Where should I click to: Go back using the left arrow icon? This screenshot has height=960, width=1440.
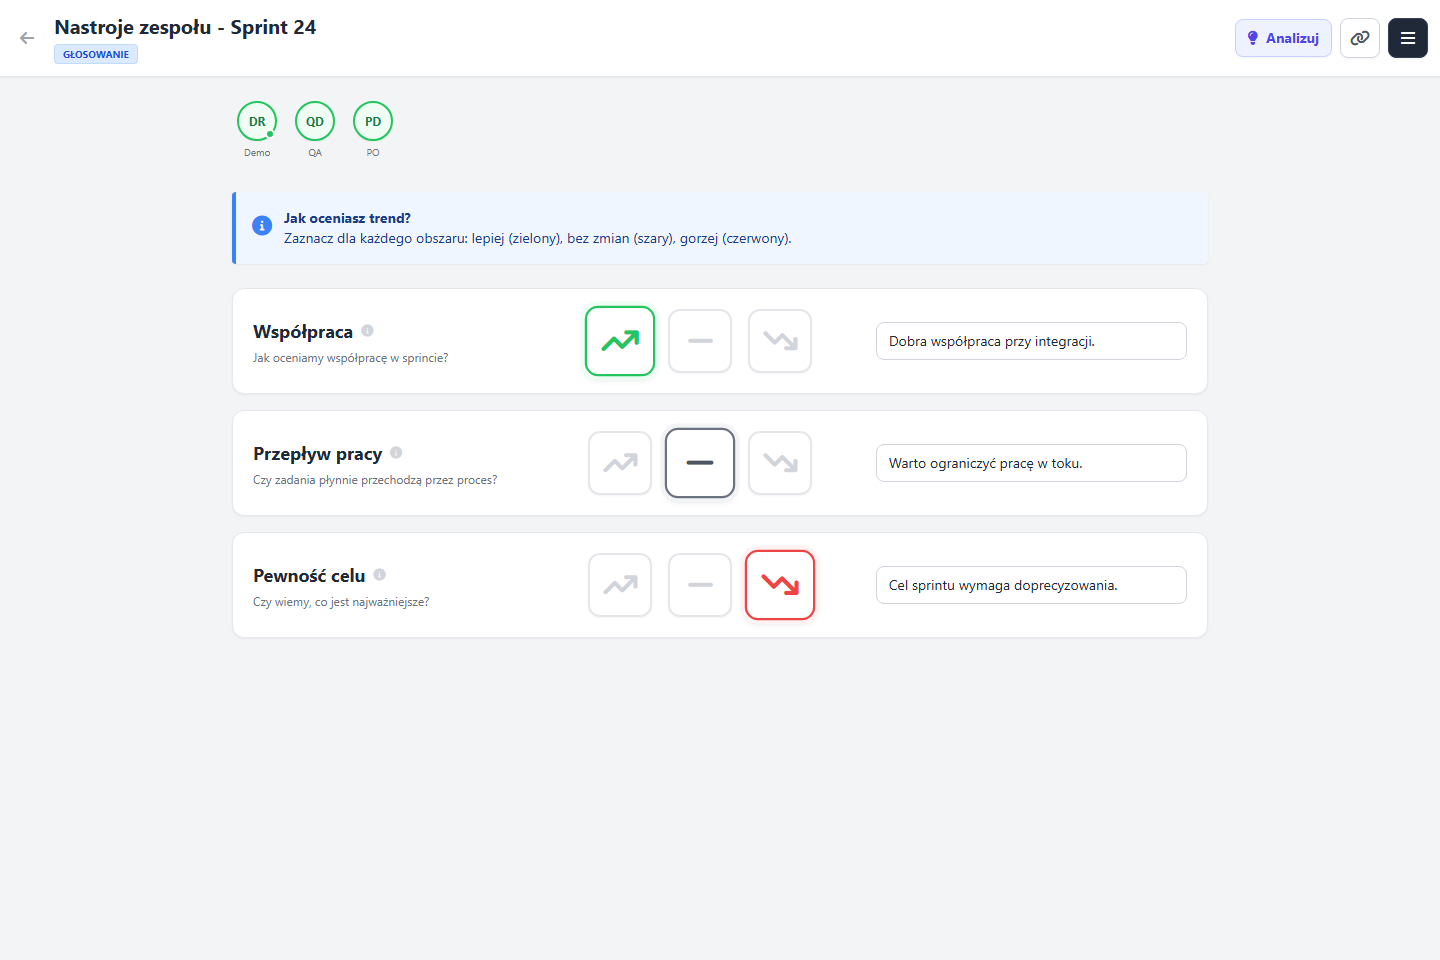(27, 38)
